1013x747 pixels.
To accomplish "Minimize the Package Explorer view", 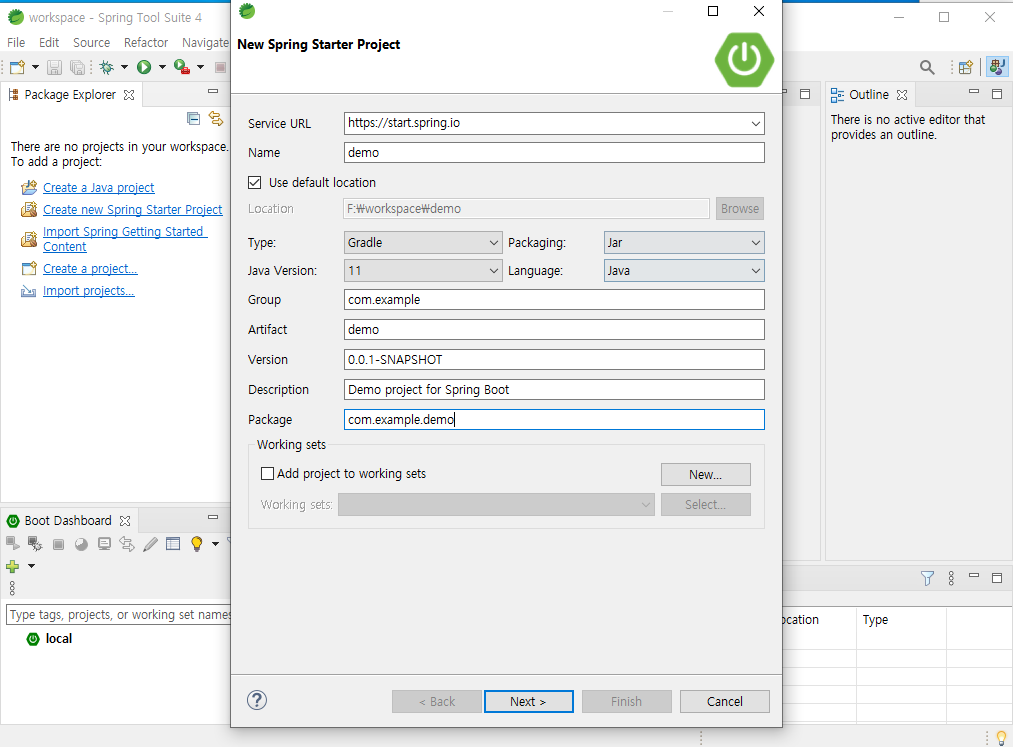I will point(213,92).
